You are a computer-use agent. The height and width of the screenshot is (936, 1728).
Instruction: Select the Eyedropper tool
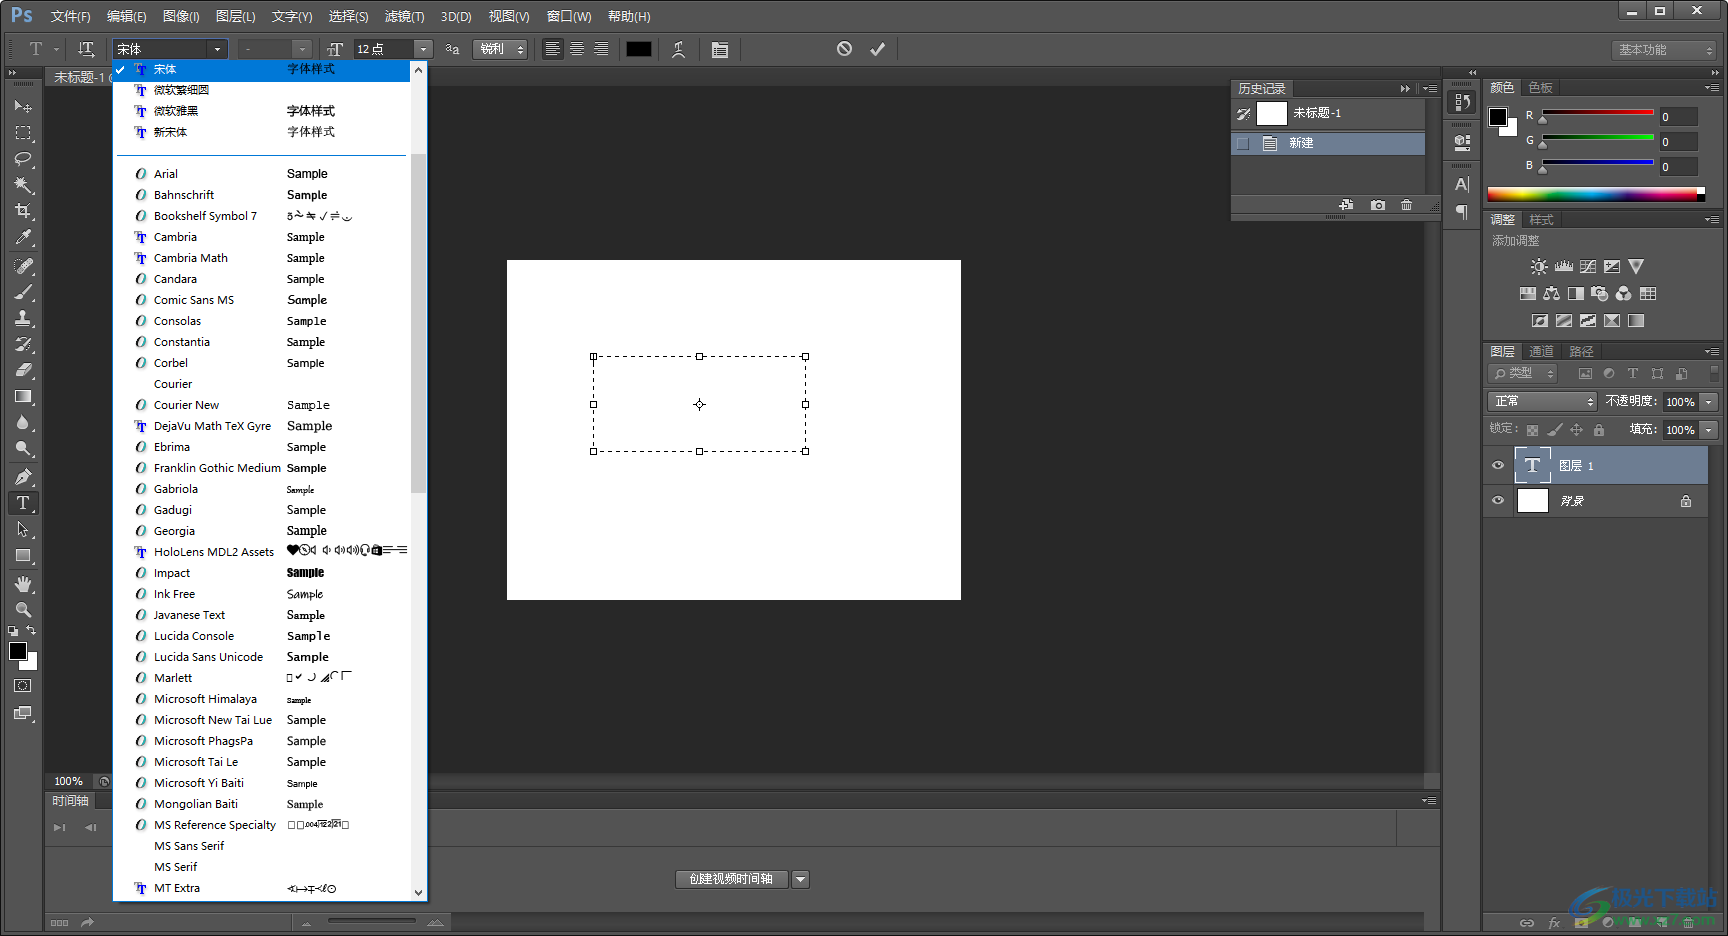click(23, 237)
